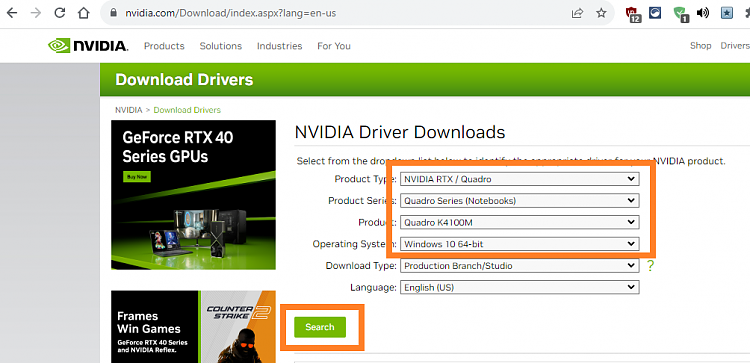Open the green shield extension with badge 1
Viewport: 750px width, 363px height.
click(x=681, y=14)
